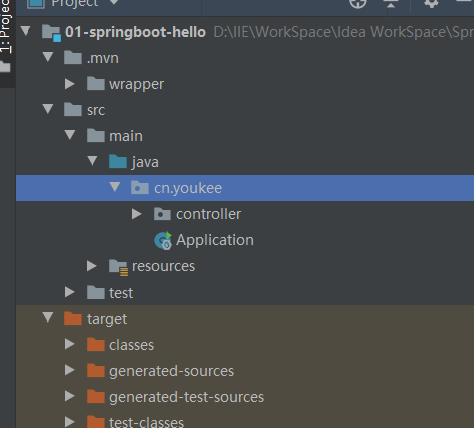Open the Project view dropdown arrow
Screen dimensions: 474x428
click(114, 3)
